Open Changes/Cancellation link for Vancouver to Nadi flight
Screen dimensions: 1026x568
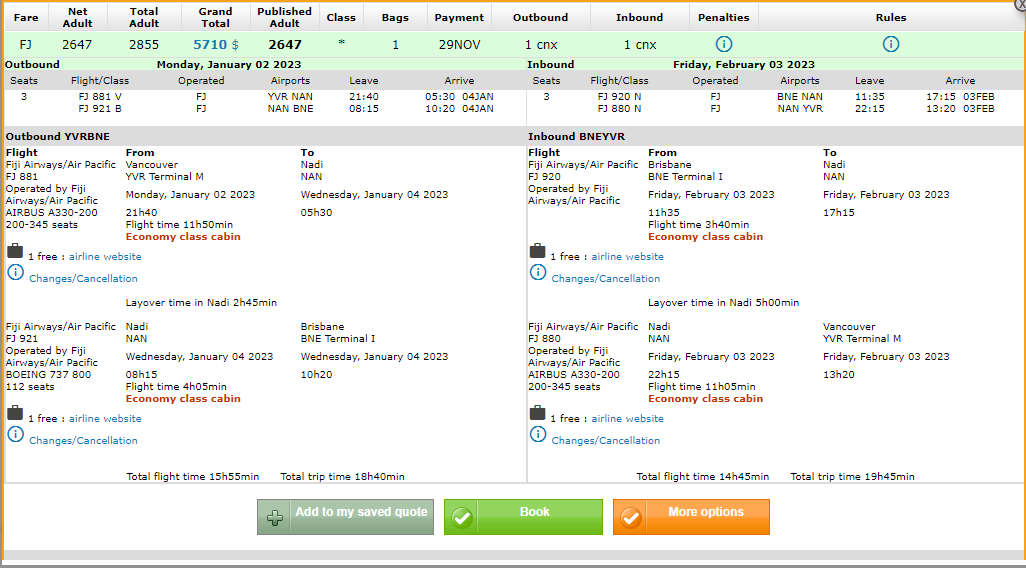pos(83,279)
